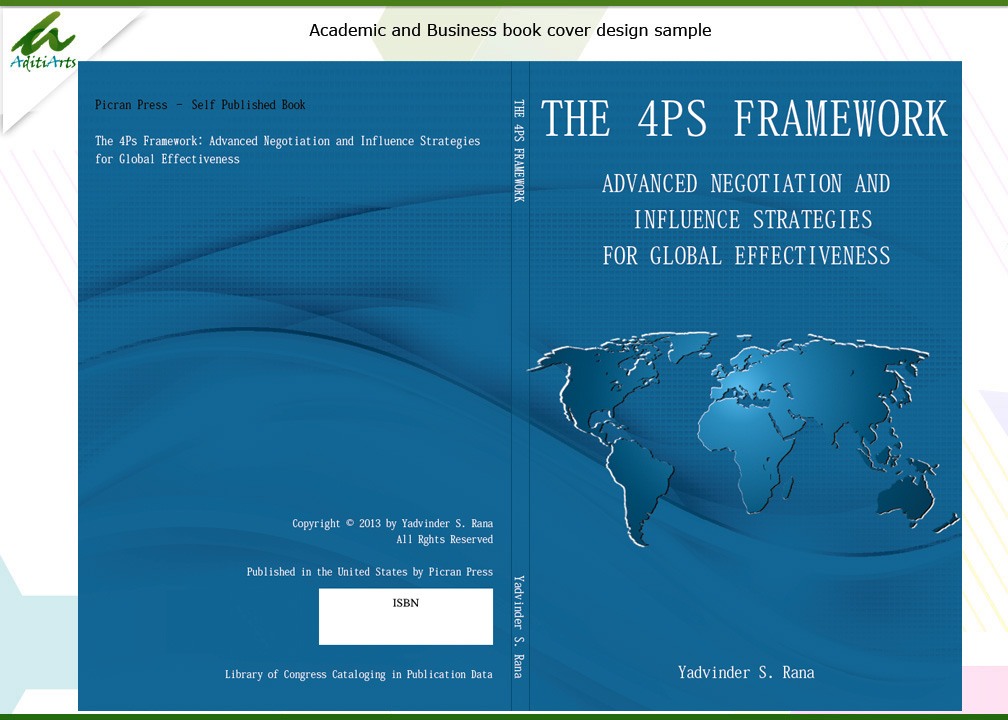Select the 'THE 4PS FRAMEWORK' front cover title
Image resolution: width=1008 pixels, height=720 pixels.
(x=744, y=119)
